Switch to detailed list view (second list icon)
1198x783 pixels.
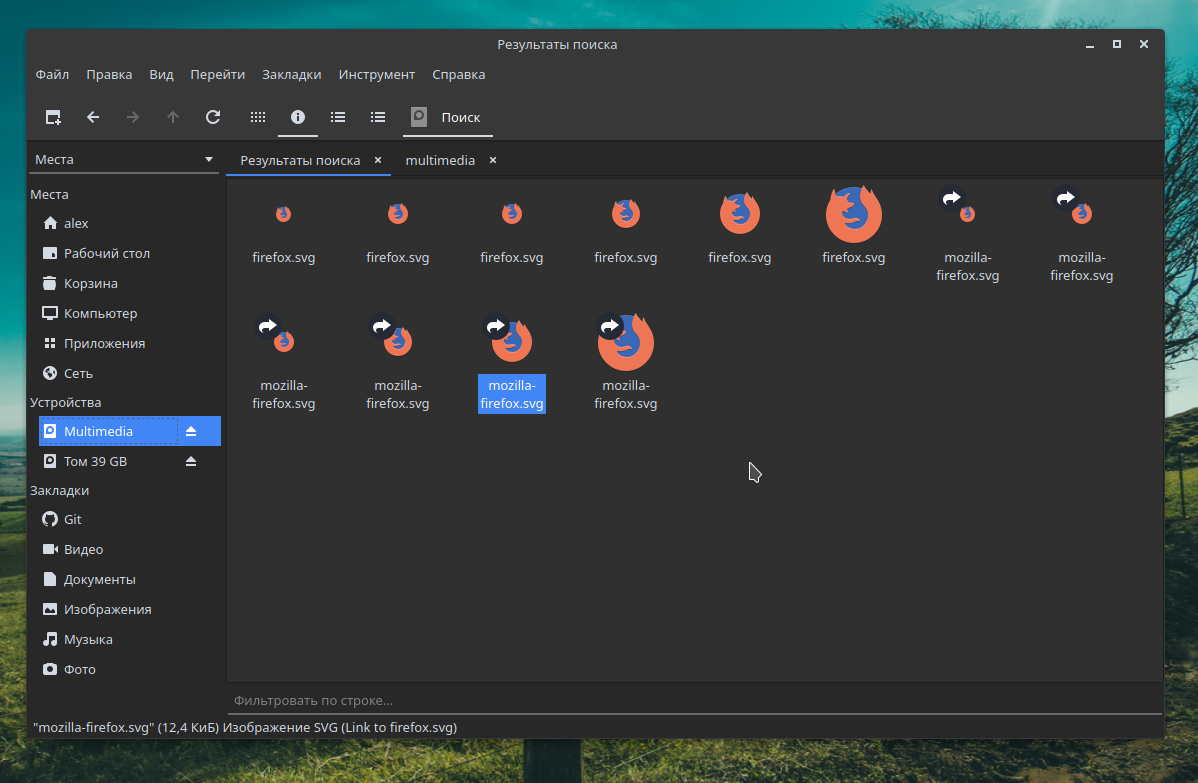coord(377,117)
